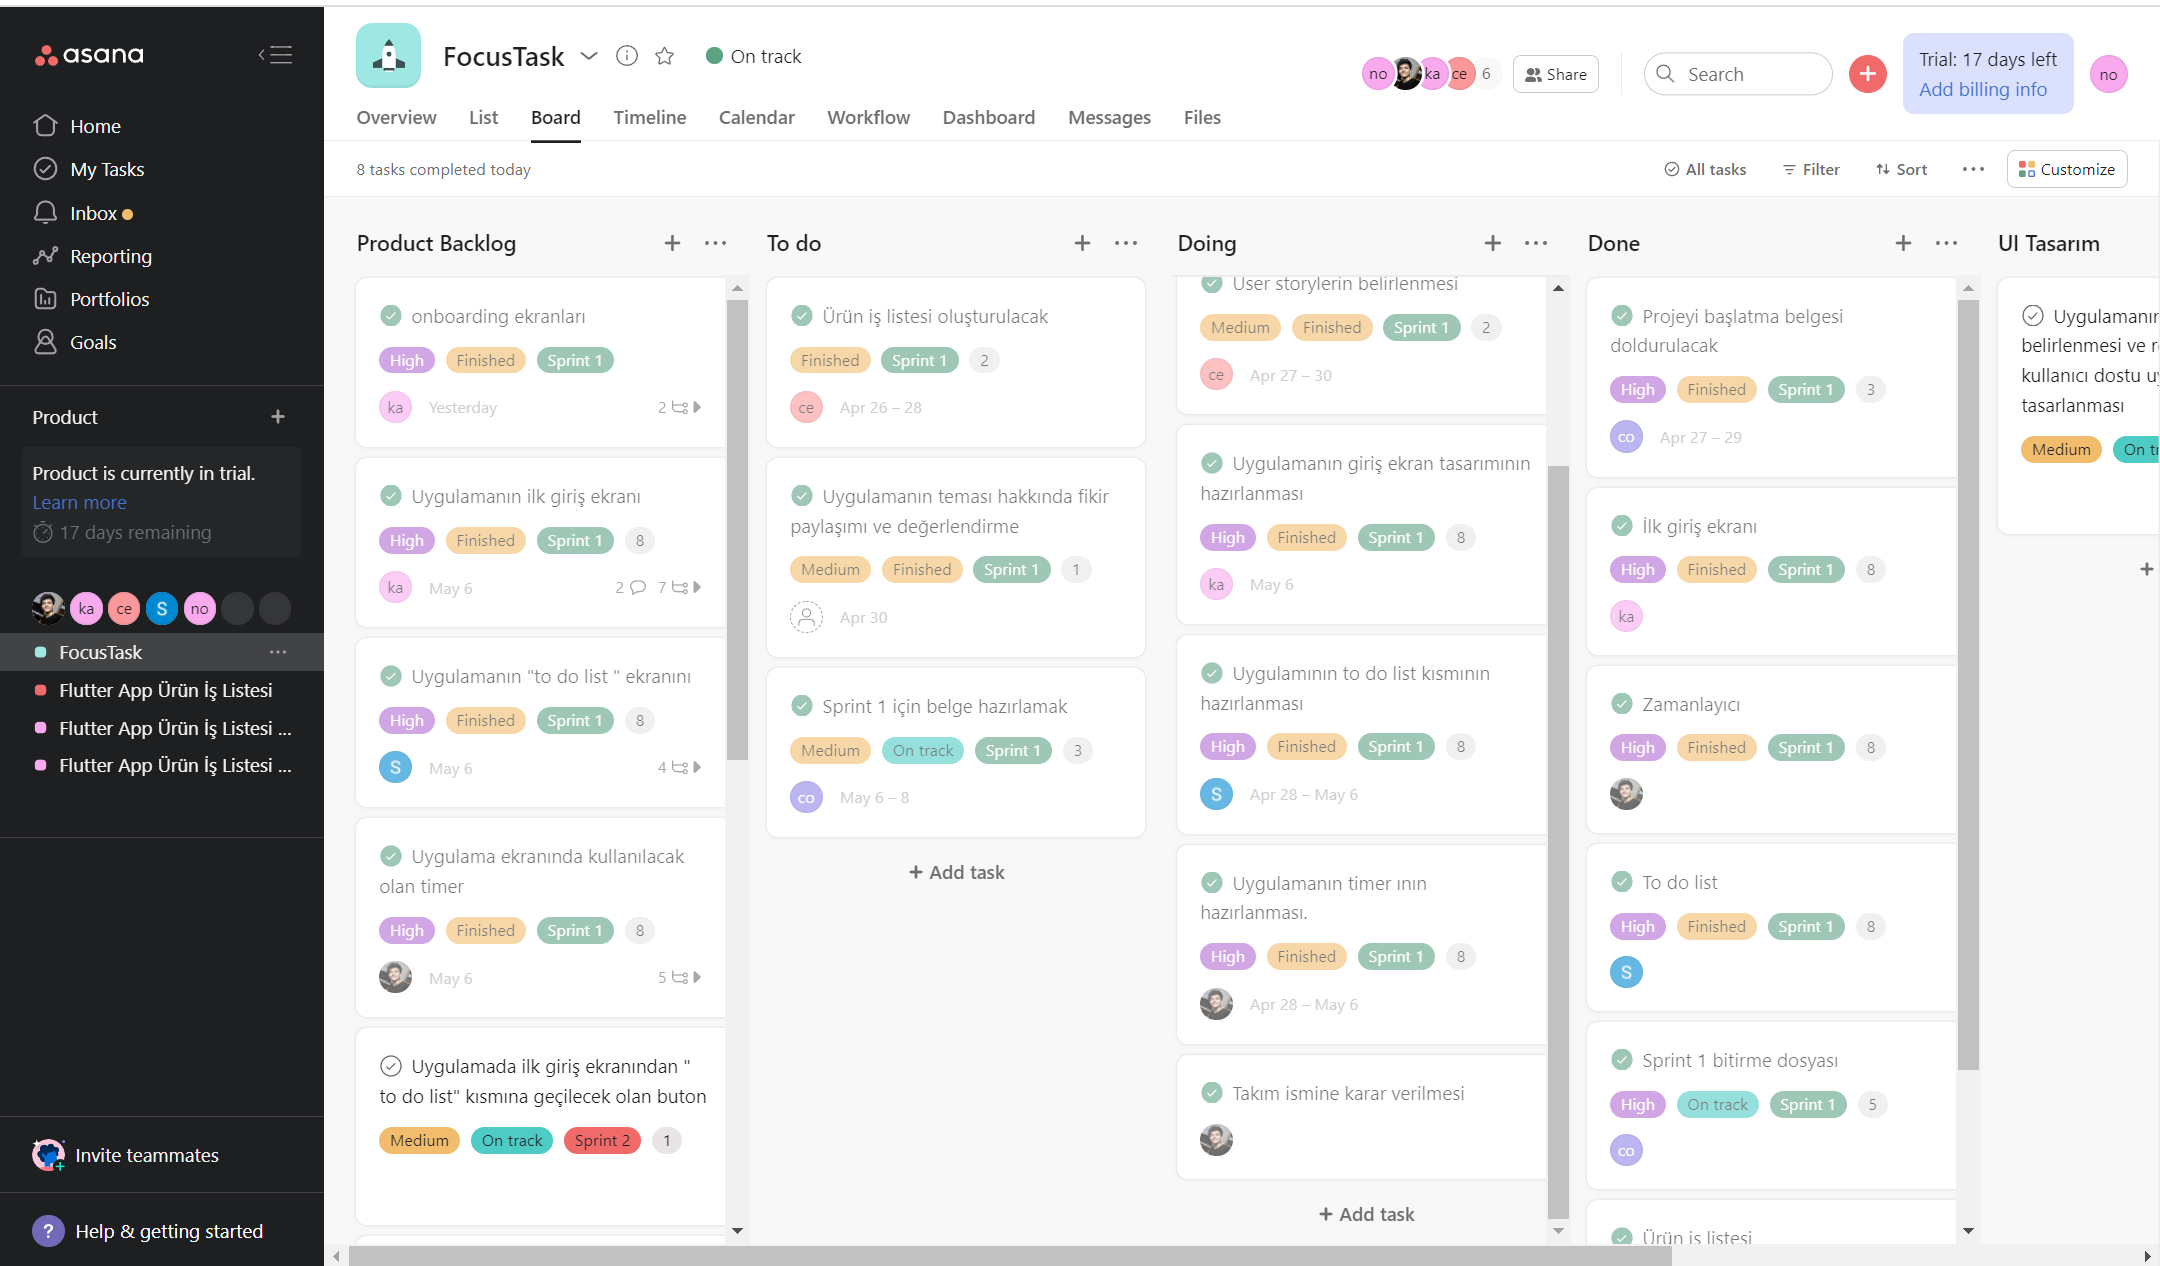This screenshot has height=1266, width=2160.
Task: Open the Customize panel
Action: tap(2066, 168)
